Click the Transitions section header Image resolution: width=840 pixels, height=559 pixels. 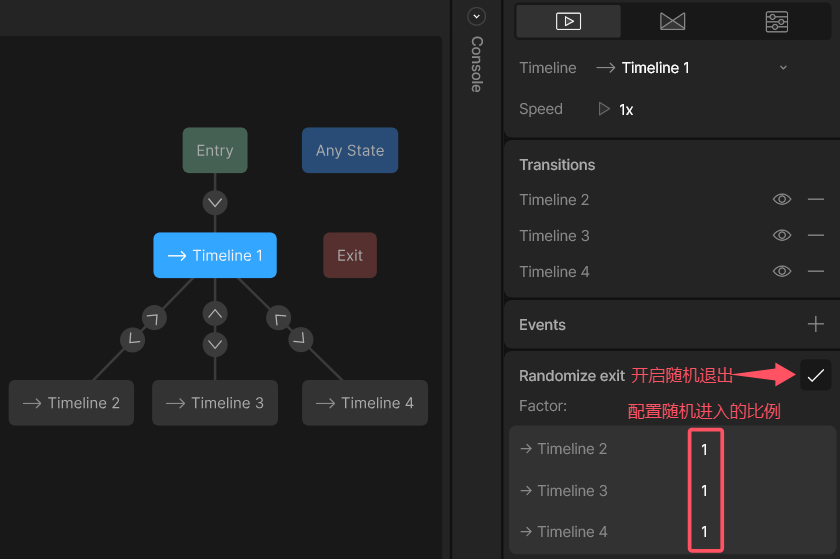point(557,165)
